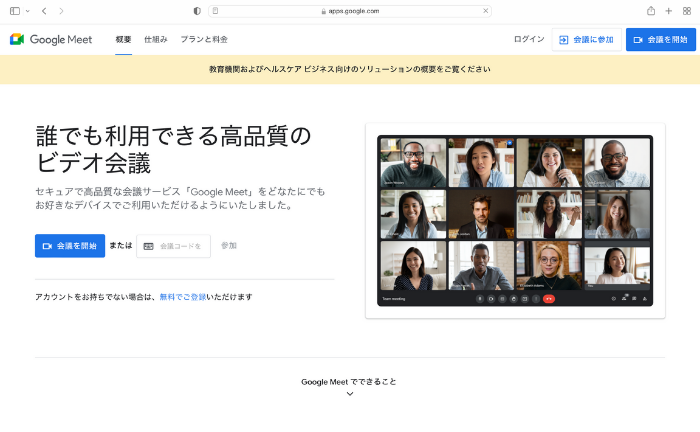Click the Google Meet video grid image
The width and height of the screenshot is (700, 432).
(x=515, y=220)
